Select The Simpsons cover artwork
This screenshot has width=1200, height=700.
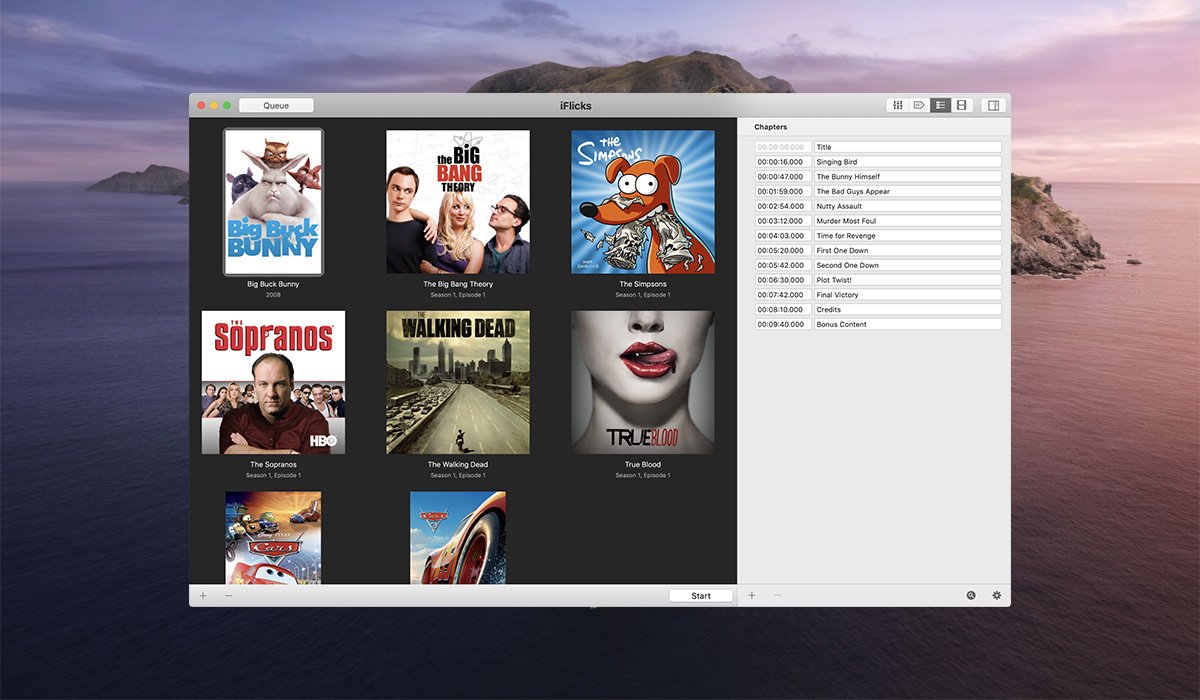[x=643, y=201]
